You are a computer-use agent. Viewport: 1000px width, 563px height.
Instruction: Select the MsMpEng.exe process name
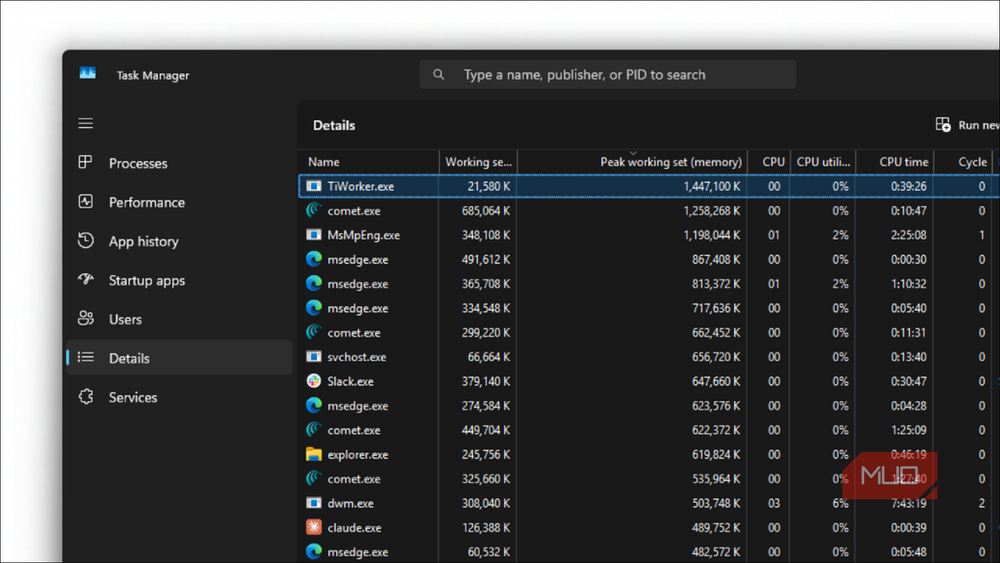pyautogui.click(x=364, y=235)
